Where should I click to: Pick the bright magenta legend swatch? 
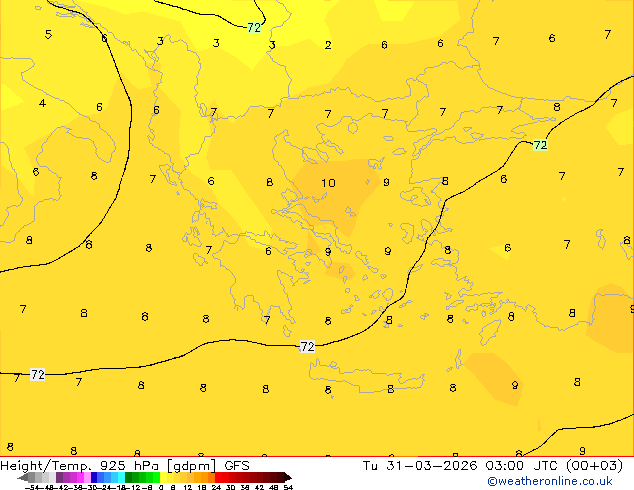tap(80, 477)
